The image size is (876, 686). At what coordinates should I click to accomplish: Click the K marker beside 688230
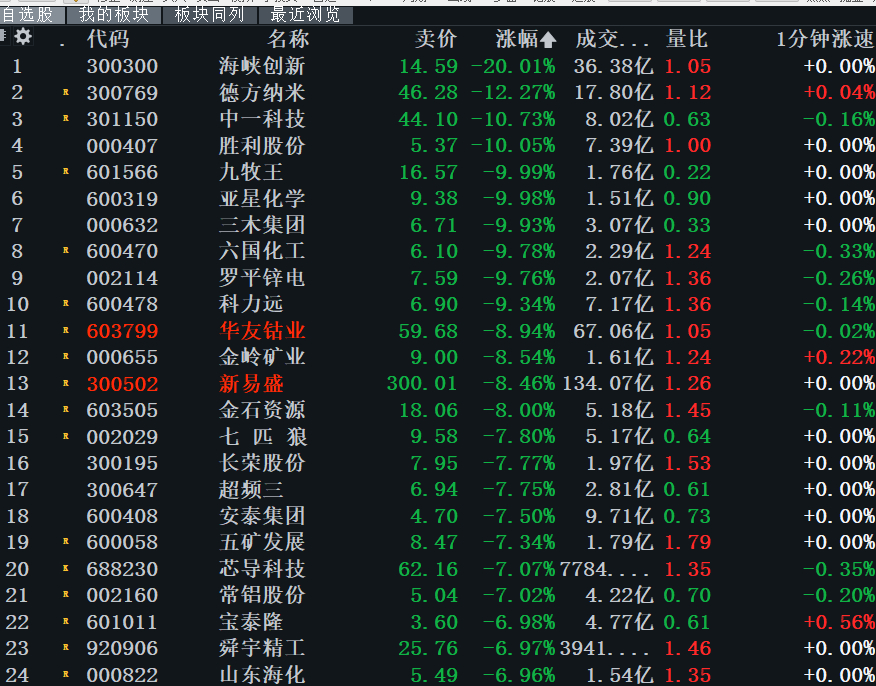(65, 568)
